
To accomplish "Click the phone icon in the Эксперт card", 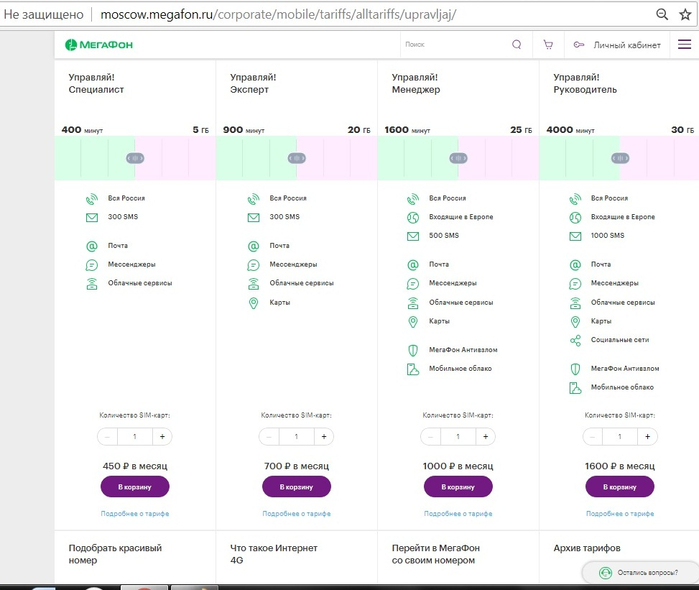I will pos(253,198).
